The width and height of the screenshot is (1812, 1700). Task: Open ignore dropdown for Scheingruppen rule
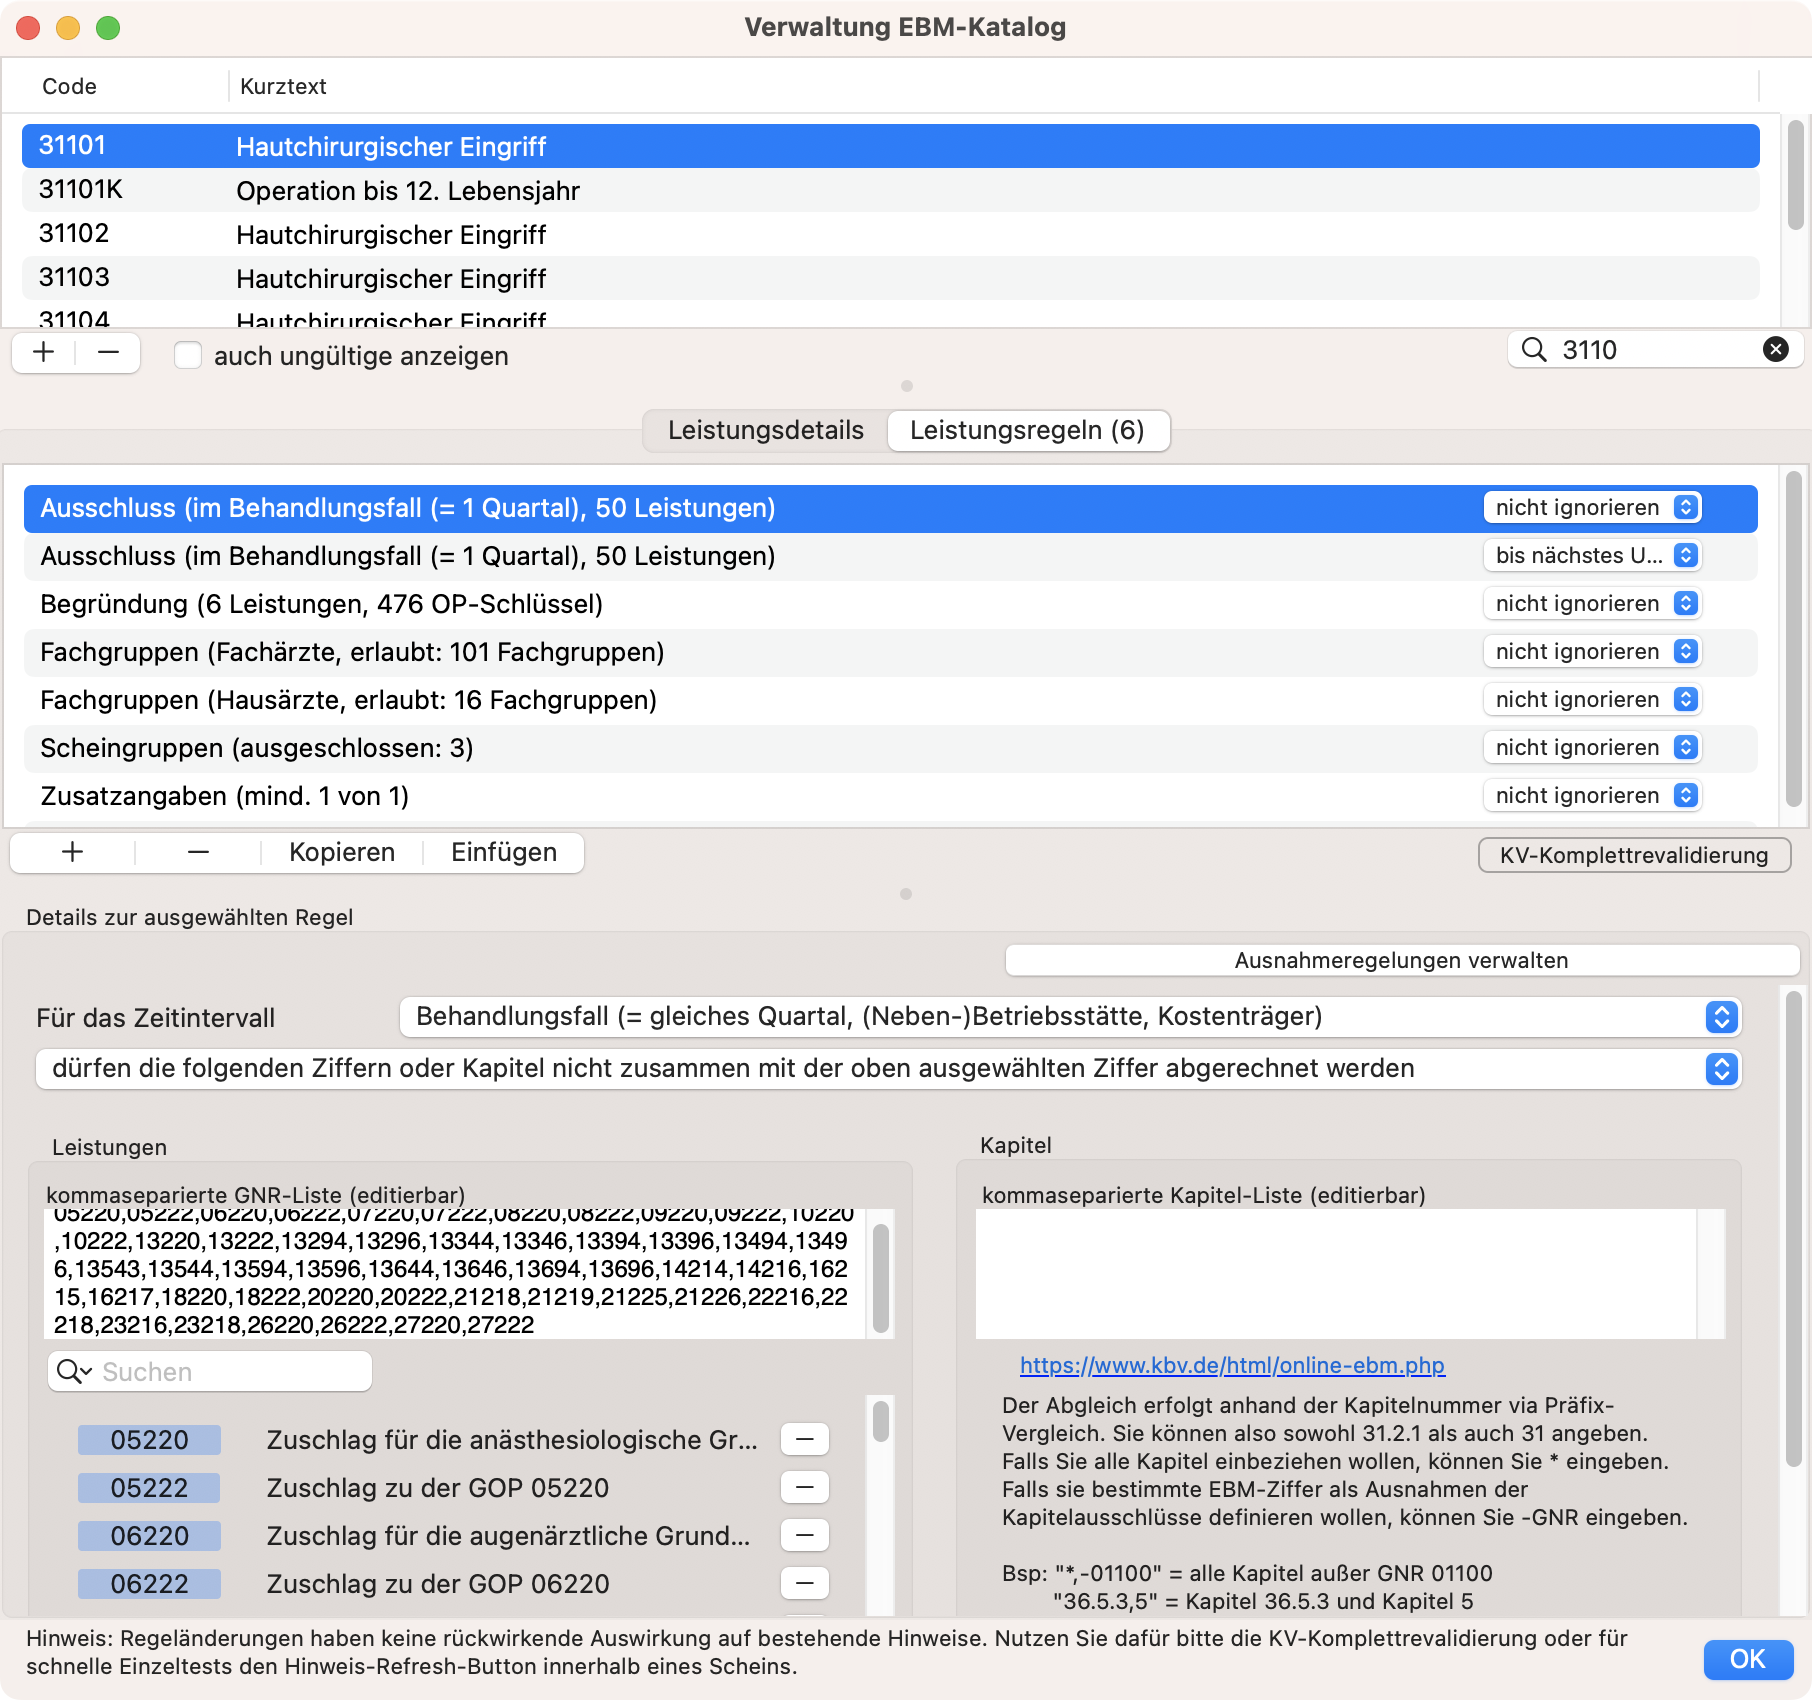1592,748
